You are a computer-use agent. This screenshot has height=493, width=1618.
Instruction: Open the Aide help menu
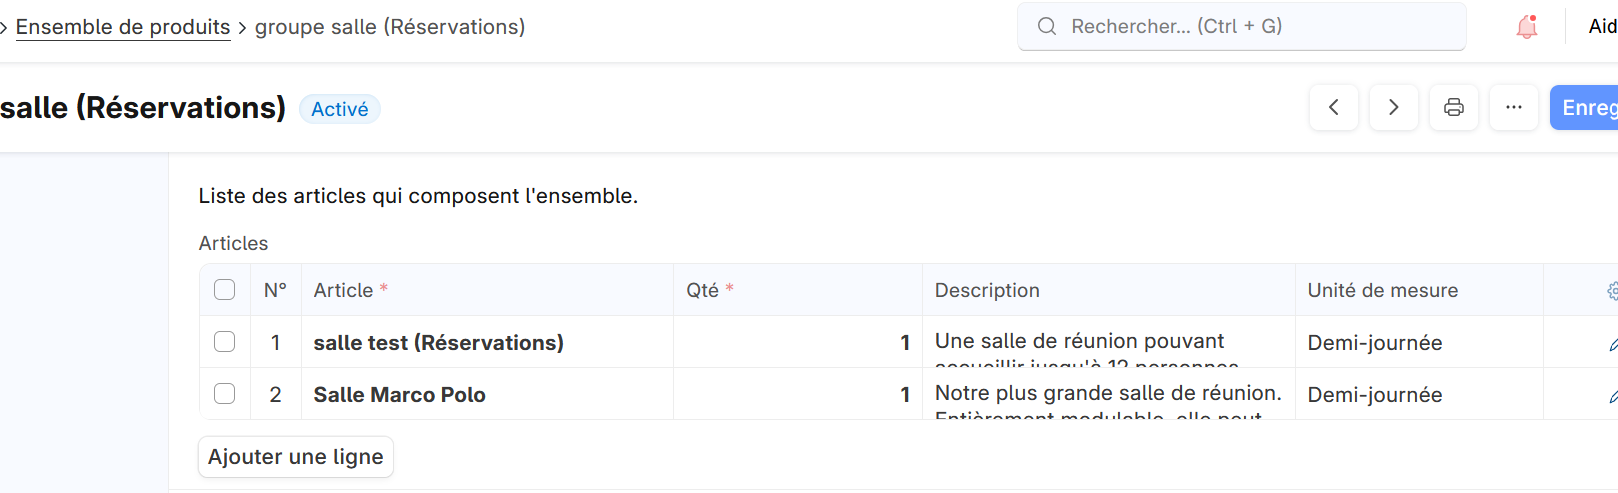[1602, 27]
